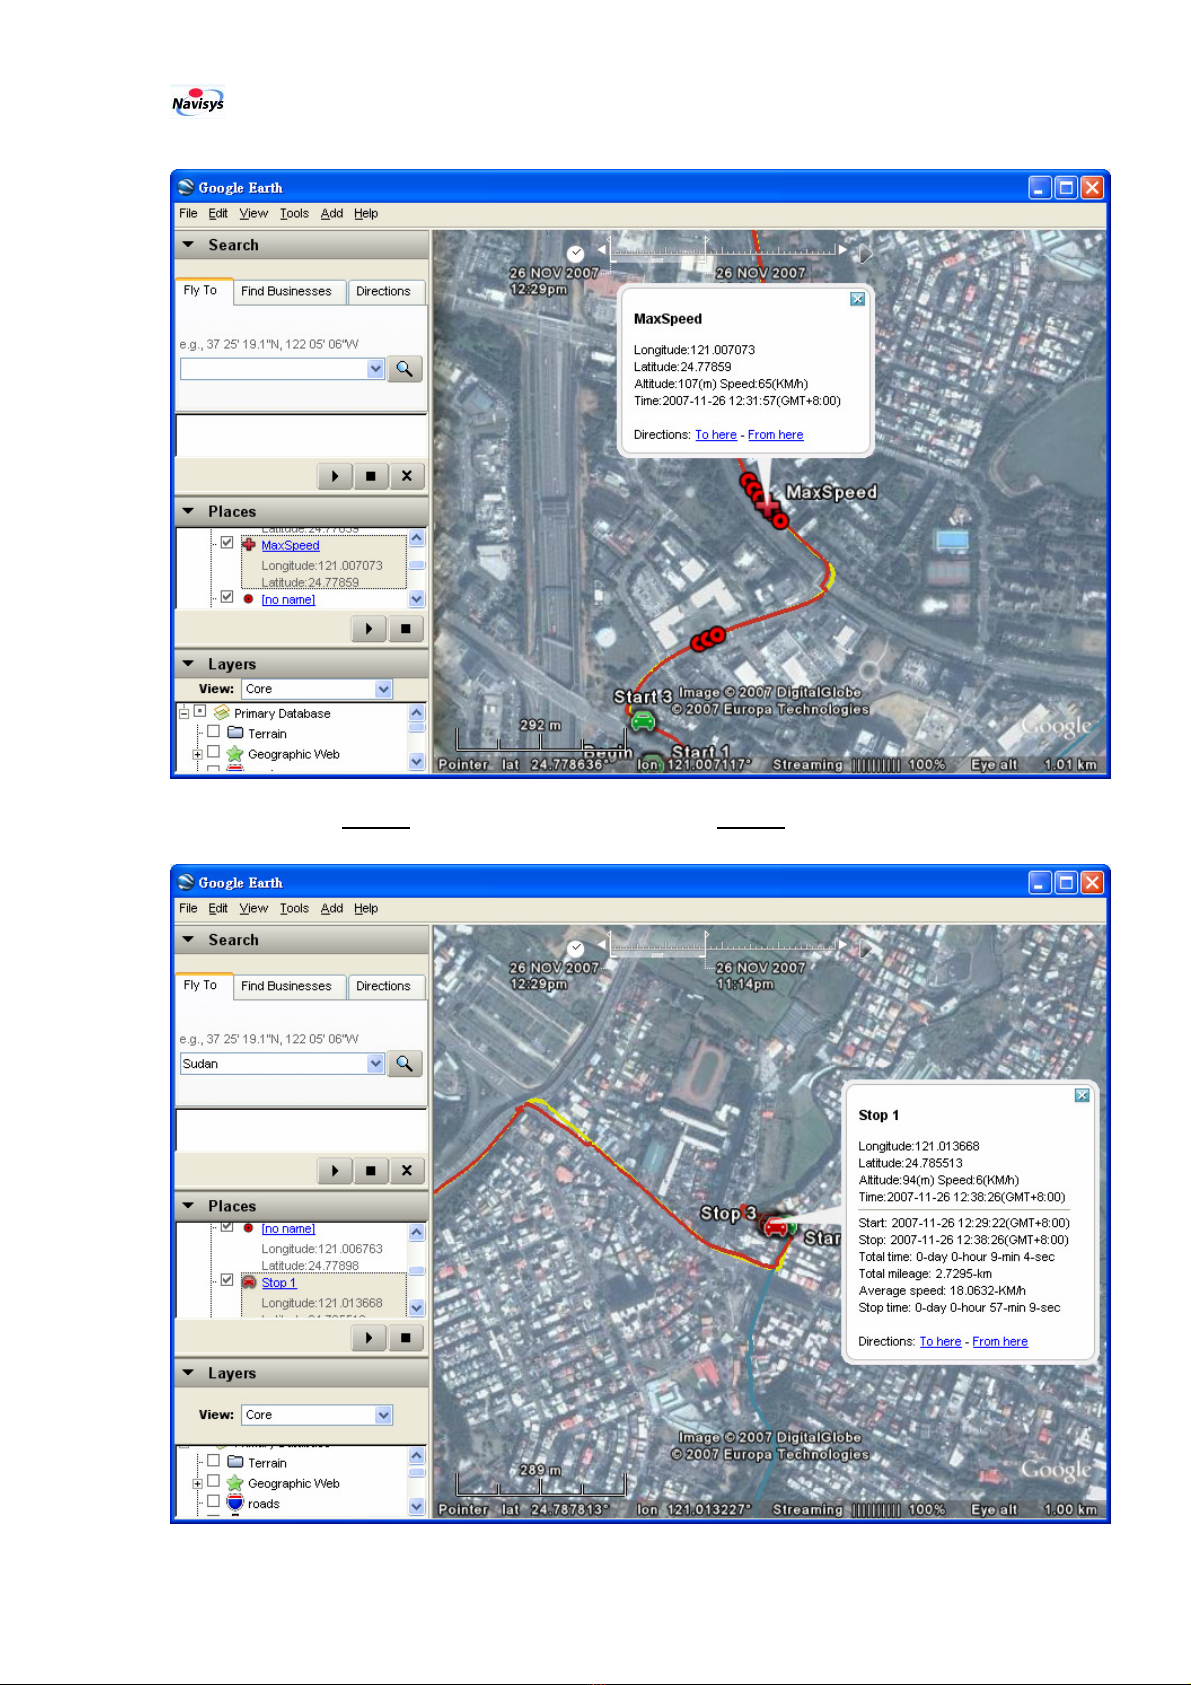Close the MaxSpeed info balloon
This screenshot has width=1191, height=1685.
[x=857, y=299]
